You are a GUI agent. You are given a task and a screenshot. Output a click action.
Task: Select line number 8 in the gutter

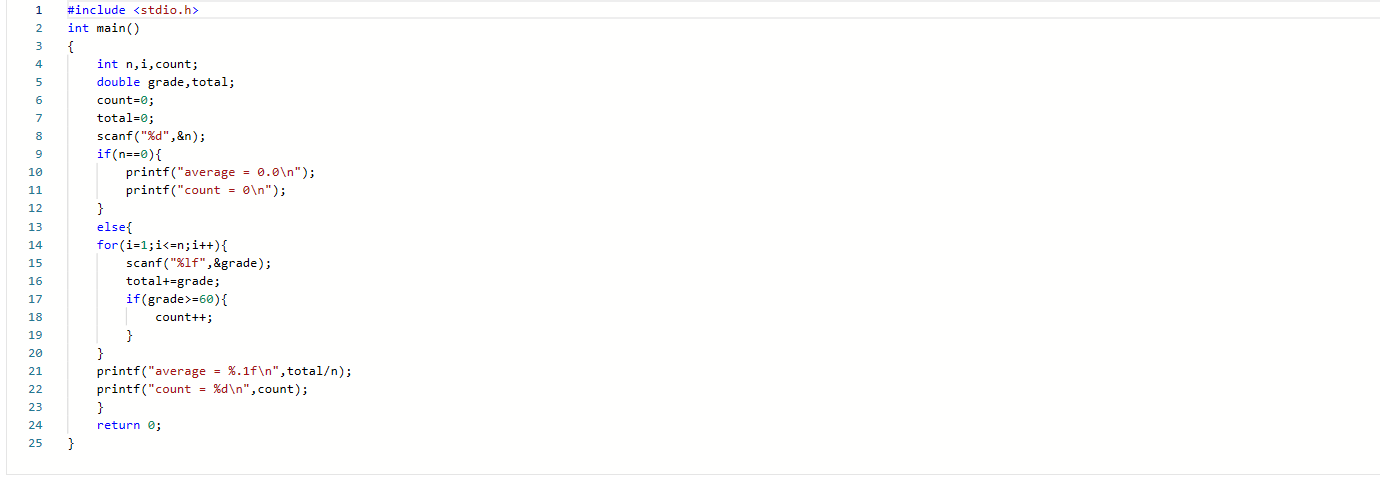(x=38, y=136)
